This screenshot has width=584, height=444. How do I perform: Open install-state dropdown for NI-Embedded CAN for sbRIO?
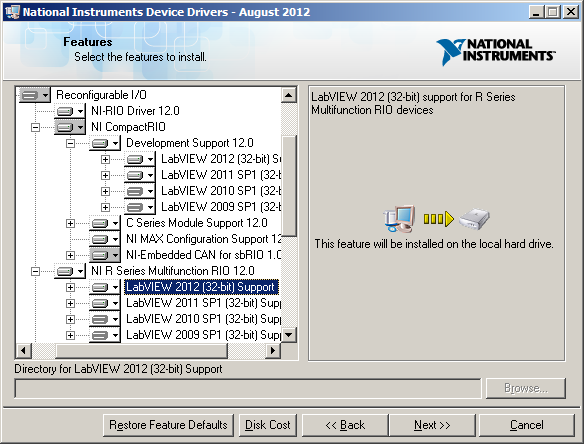[105, 255]
